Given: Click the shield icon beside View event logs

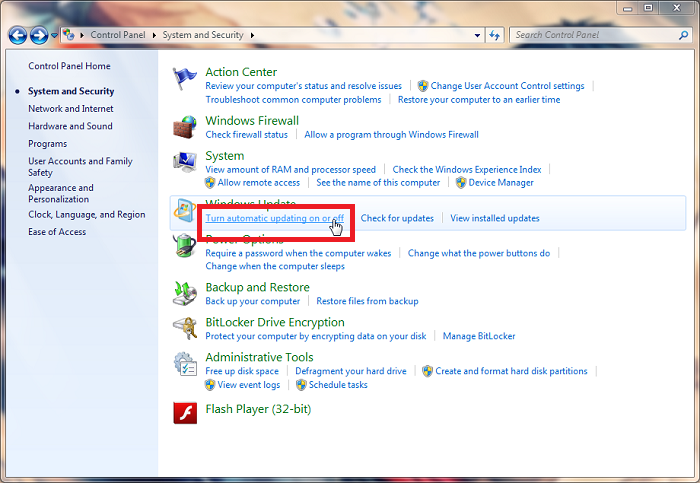Looking at the screenshot, I should (x=210, y=385).
